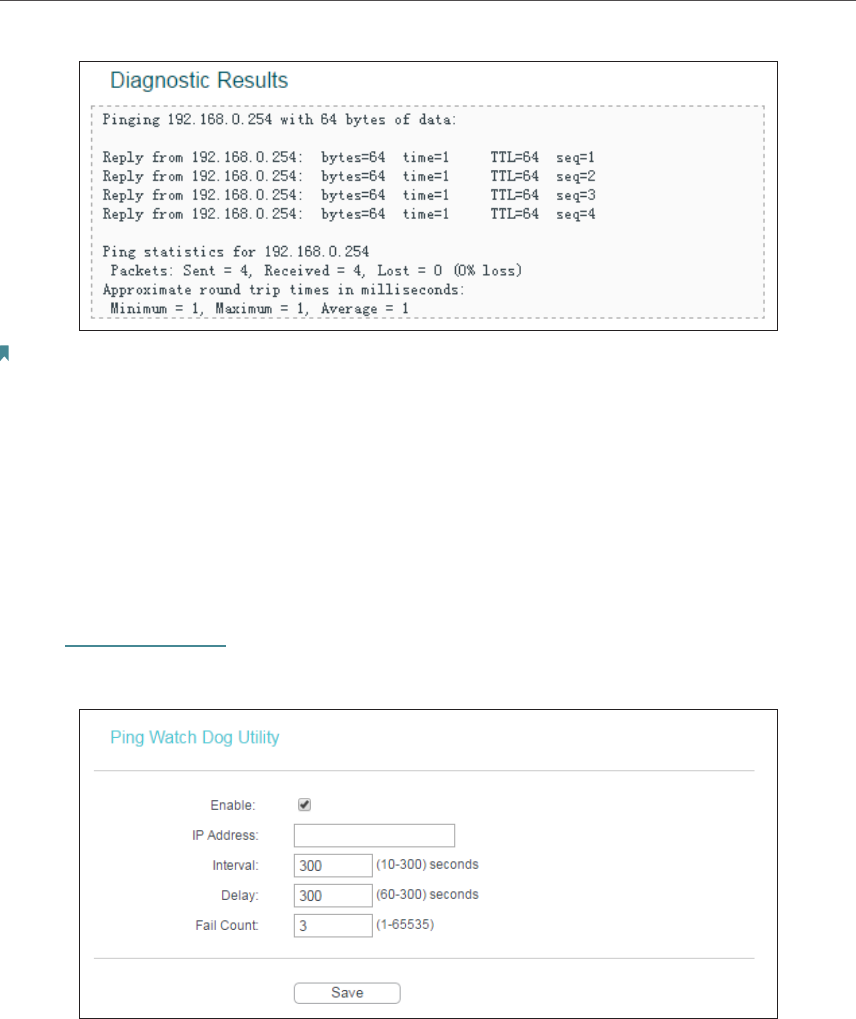Click the Fail Count field showing 3
Image resolution: width=856 pixels, height=1019 pixels.
click(333, 925)
